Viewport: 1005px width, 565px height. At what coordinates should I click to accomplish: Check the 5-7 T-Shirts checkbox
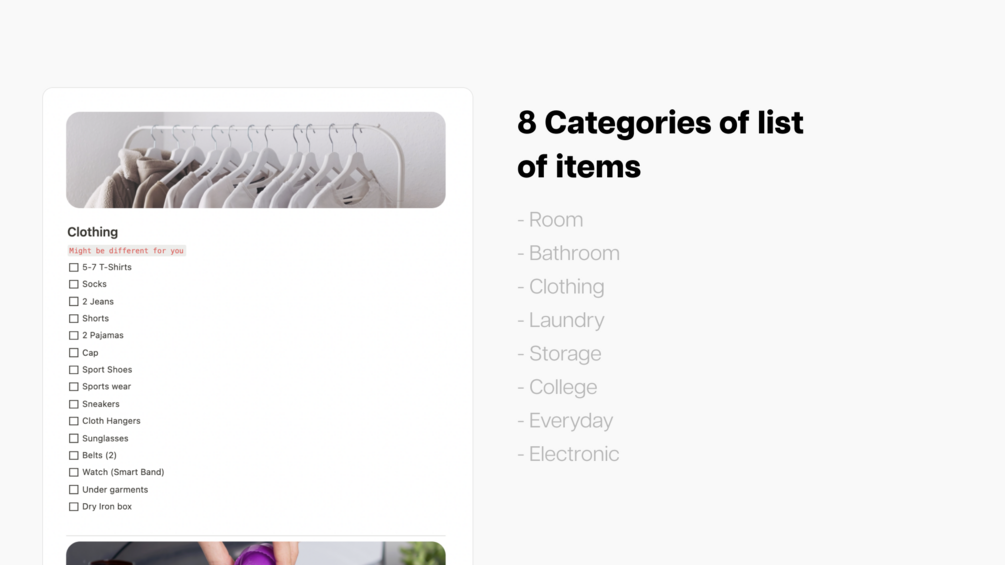click(x=74, y=267)
